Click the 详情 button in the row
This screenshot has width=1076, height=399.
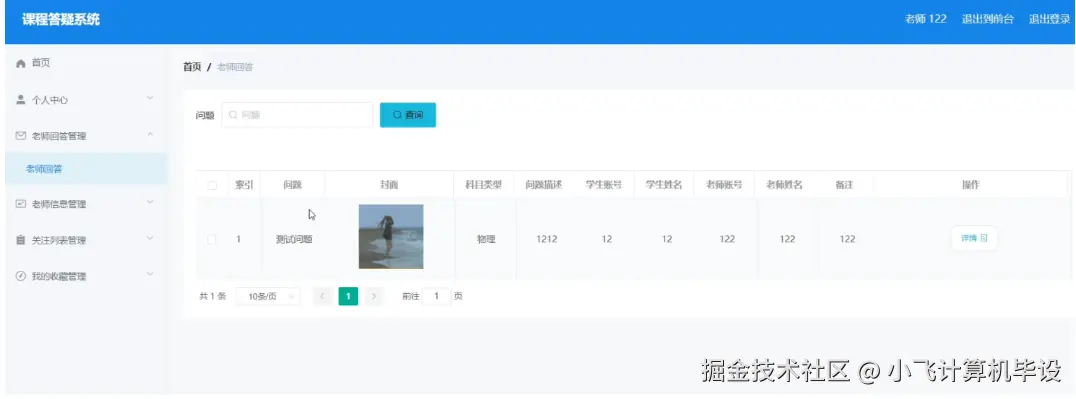974,238
